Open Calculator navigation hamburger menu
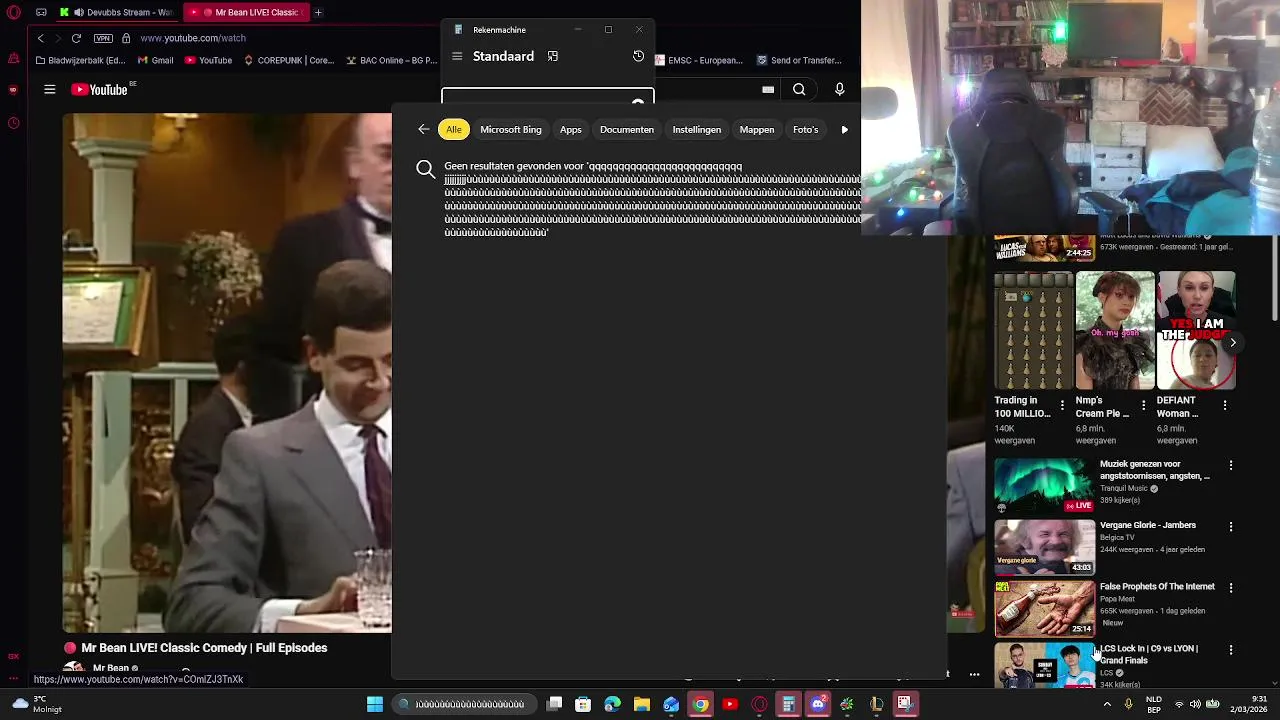This screenshot has height=720, width=1280. [x=457, y=56]
